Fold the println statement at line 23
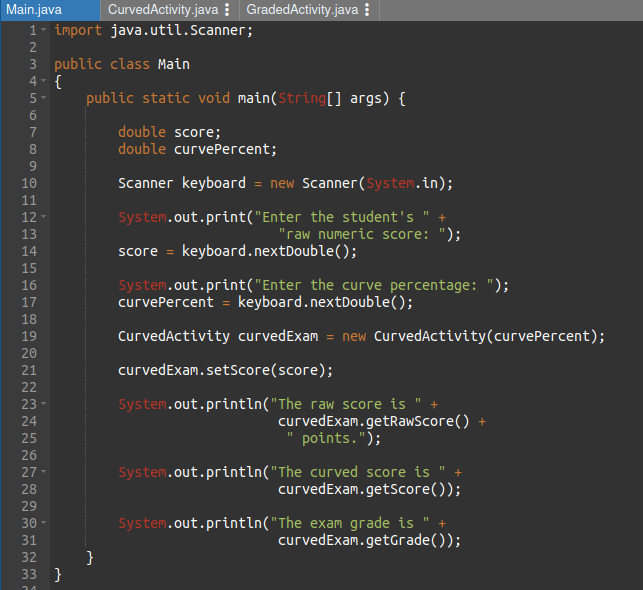 (x=45, y=404)
